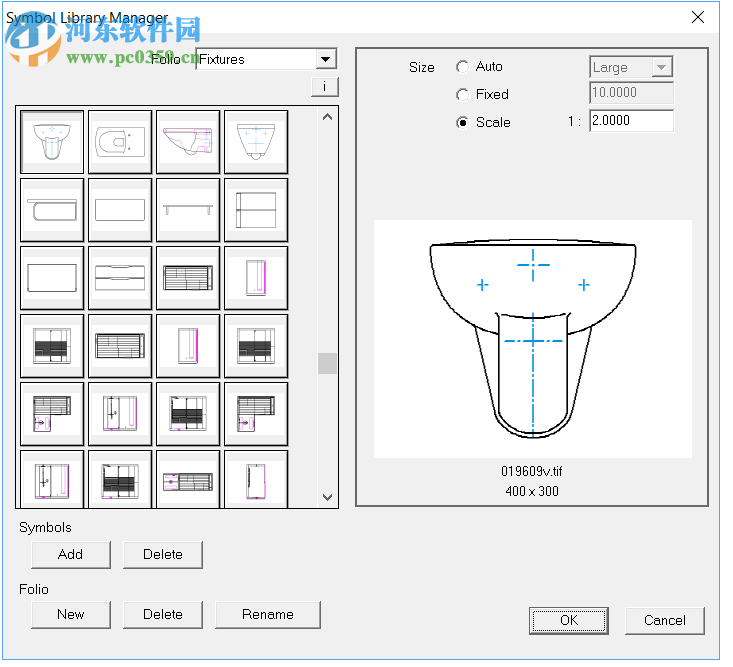Click the Cancel button
Viewport: 733px width, 667px height.
665,620
